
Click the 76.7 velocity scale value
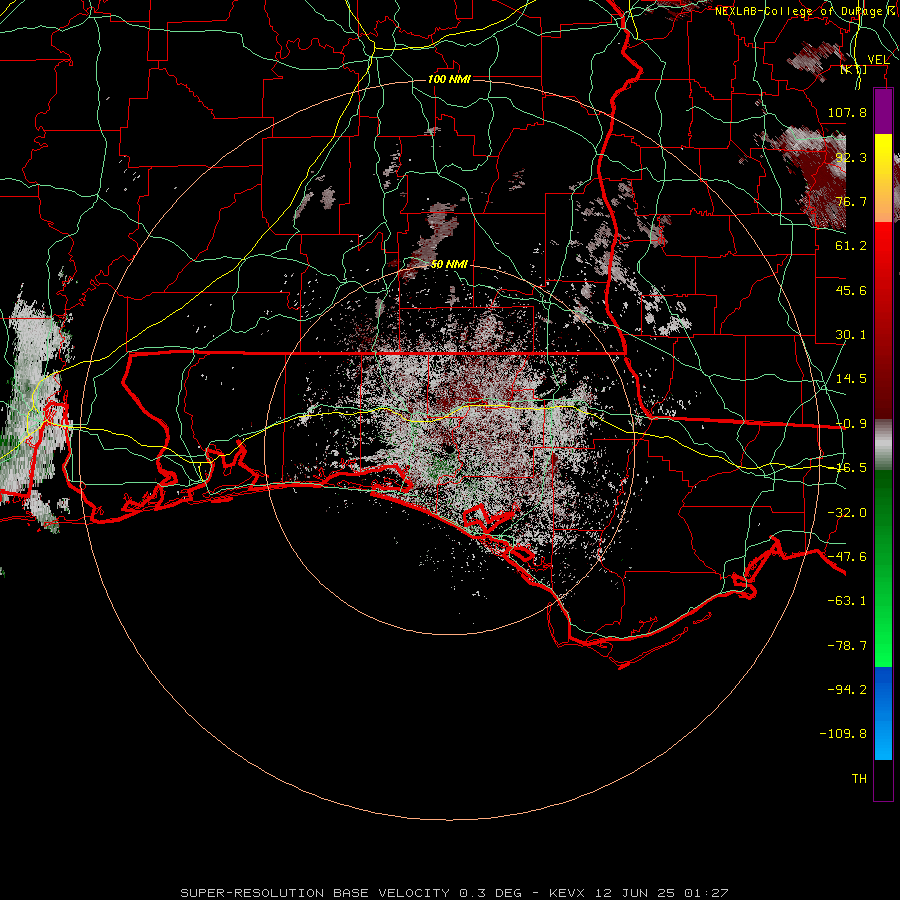point(851,201)
